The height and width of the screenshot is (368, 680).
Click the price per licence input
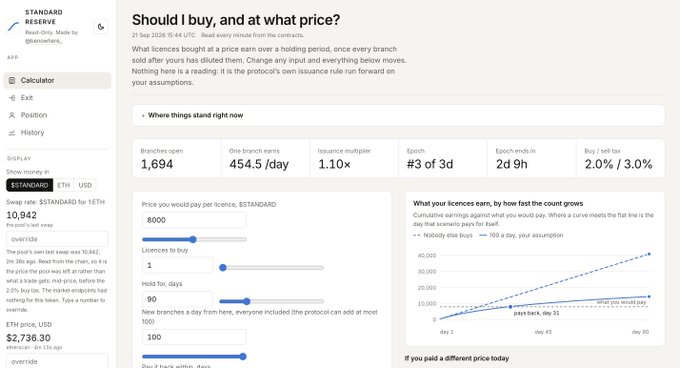click(x=194, y=220)
